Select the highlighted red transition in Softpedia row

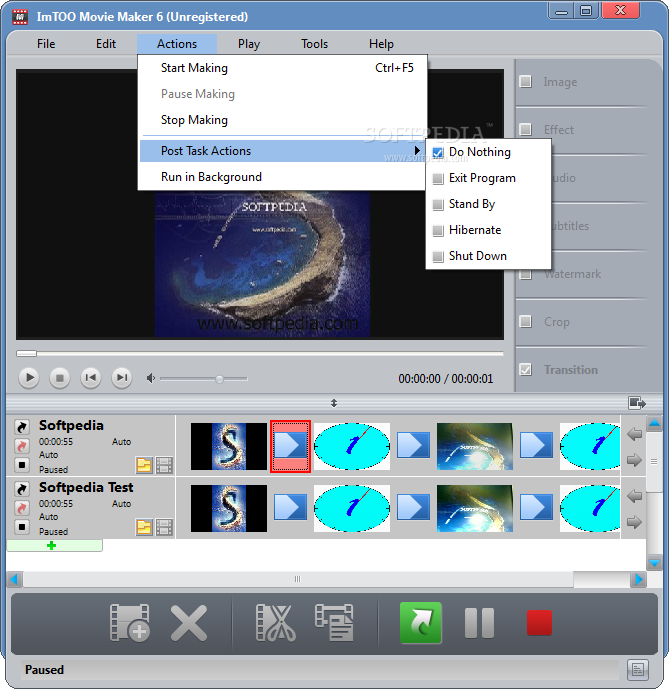(x=291, y=446)
